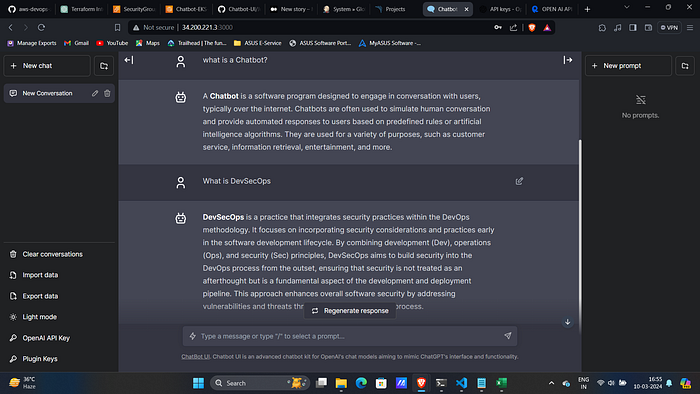
Task: Open Visual Studio Code from taskbar
Action: click(461, 383)
